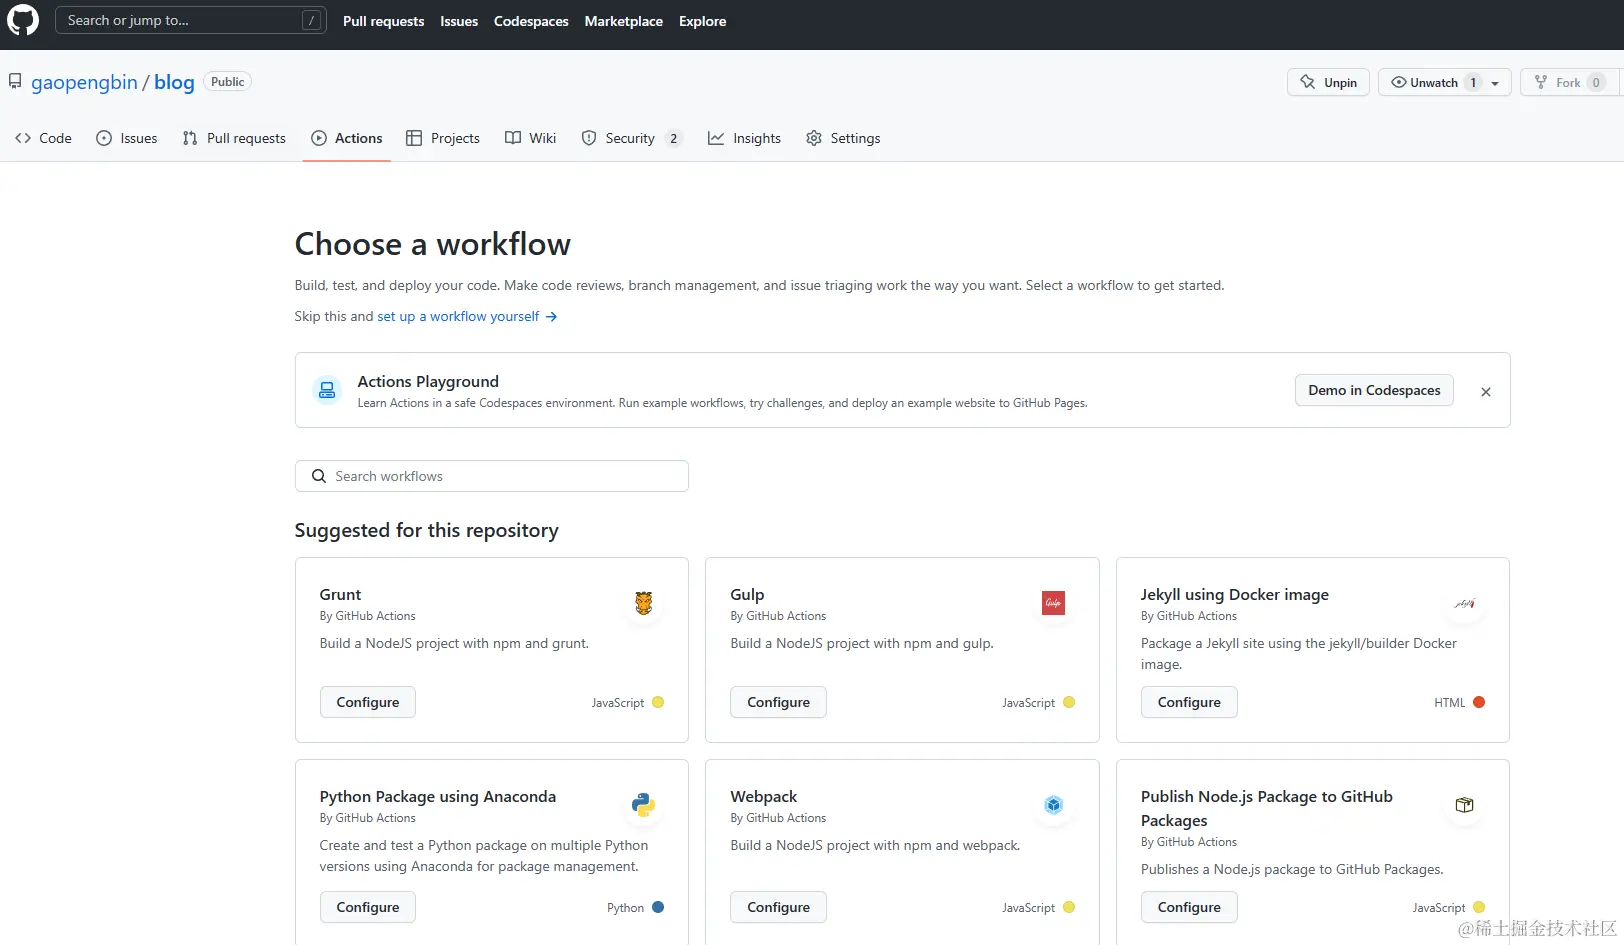
Task: Click the Webpack workflow title
Action: (764, 796)
